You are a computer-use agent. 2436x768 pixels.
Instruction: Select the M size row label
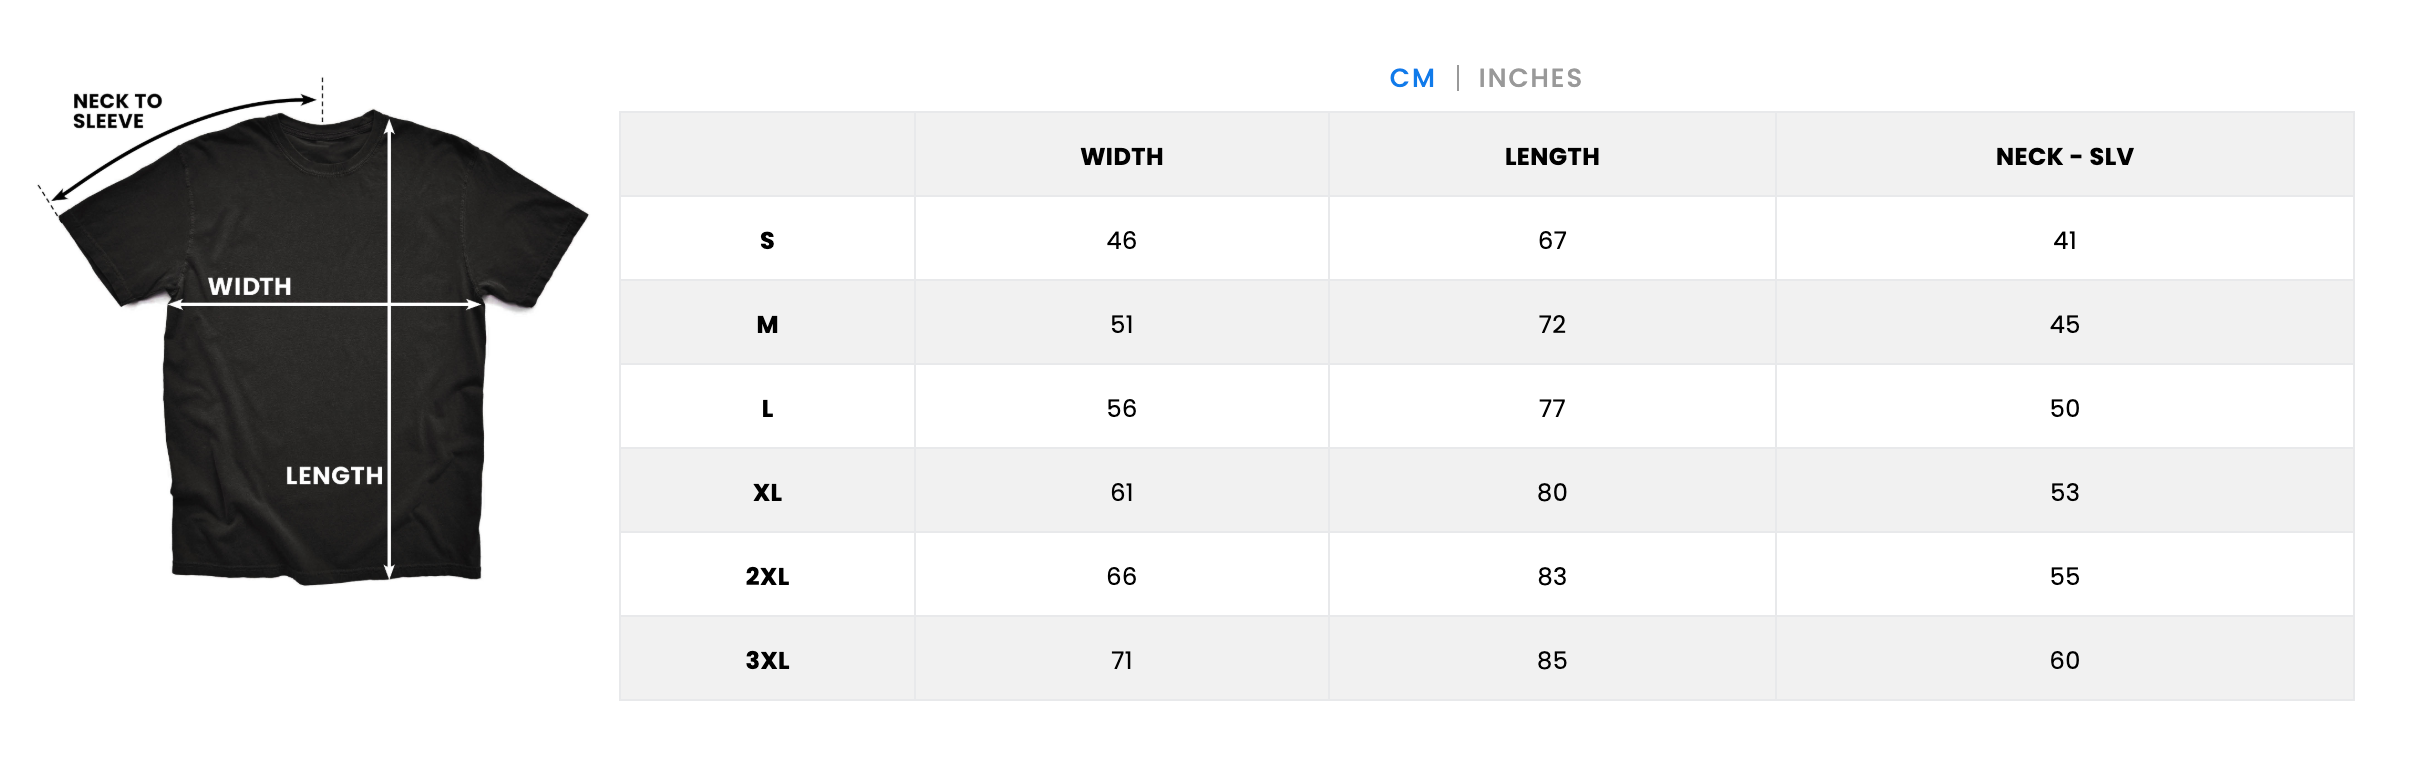pyautogui.click(x=767, y=325)
